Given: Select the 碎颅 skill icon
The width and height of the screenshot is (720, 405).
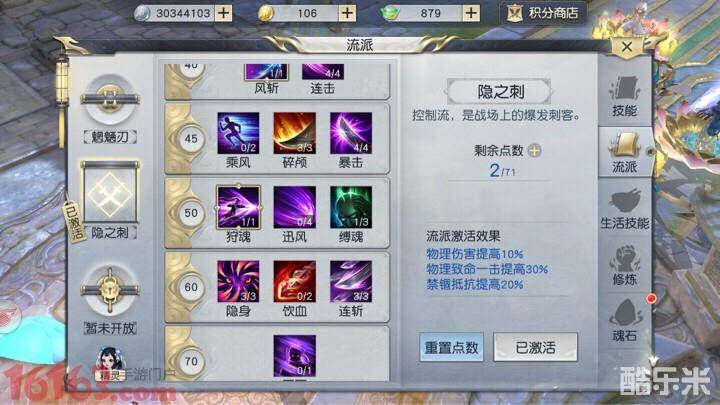Looking at the screenshot, I should [x=294, y=133].
